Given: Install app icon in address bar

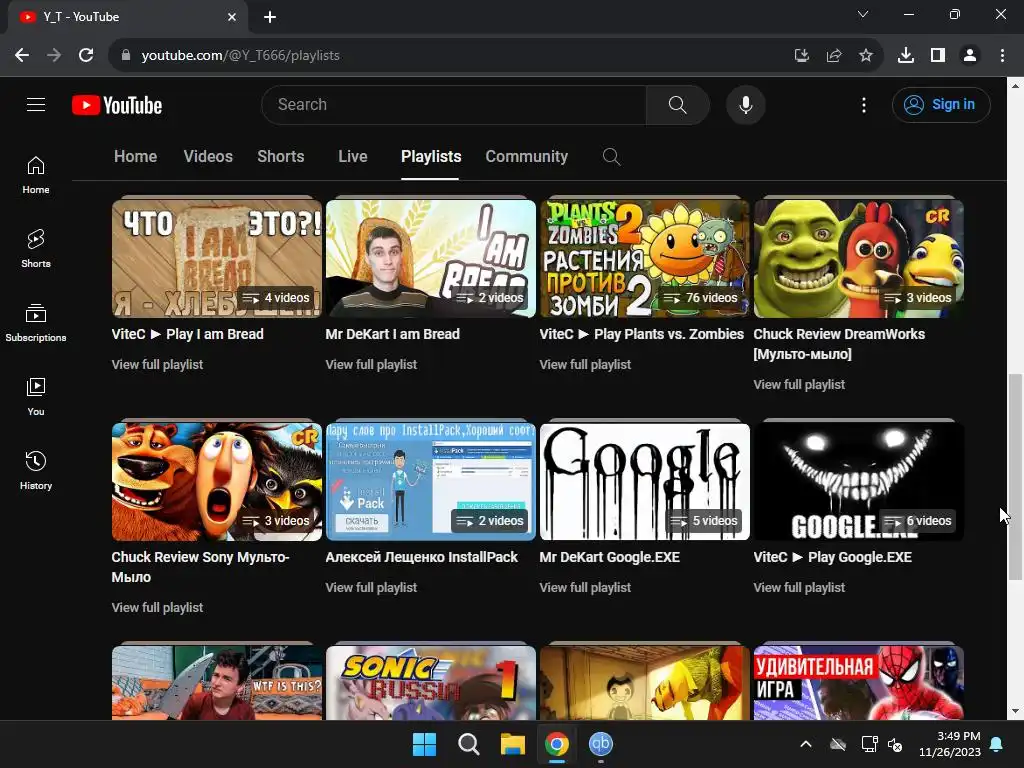Looking at the screenshot, I should click(801, 56).
